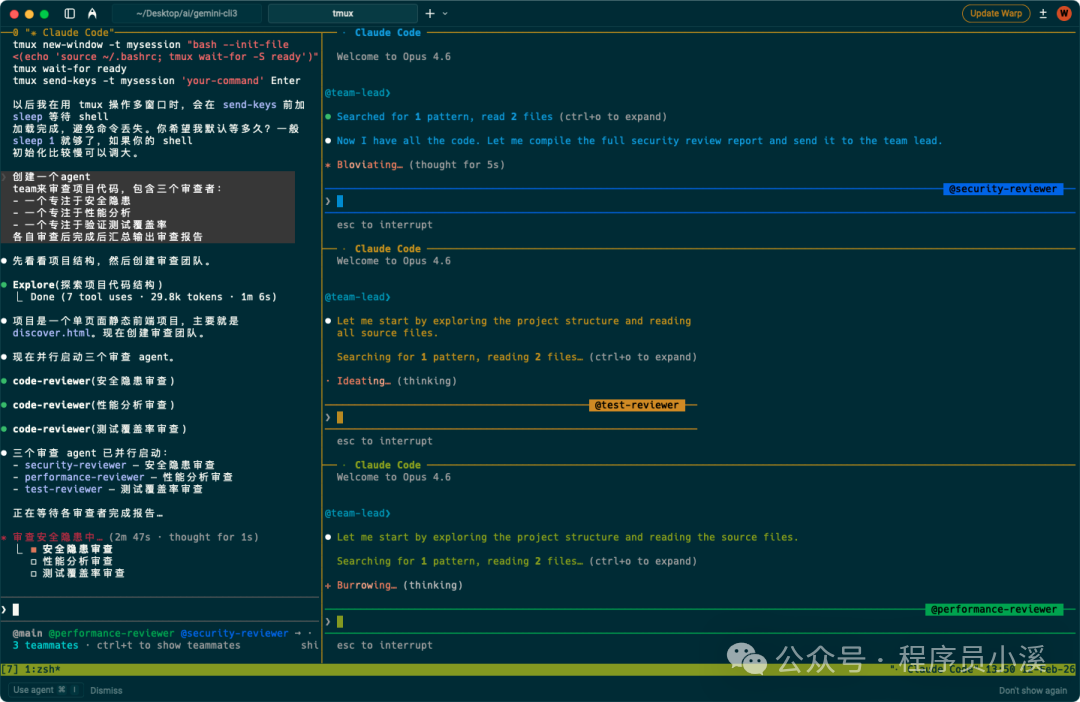
Task: Click 'Done (7 tool uses · 29.8k tokens' line
Action: click(x=153, y=297)
